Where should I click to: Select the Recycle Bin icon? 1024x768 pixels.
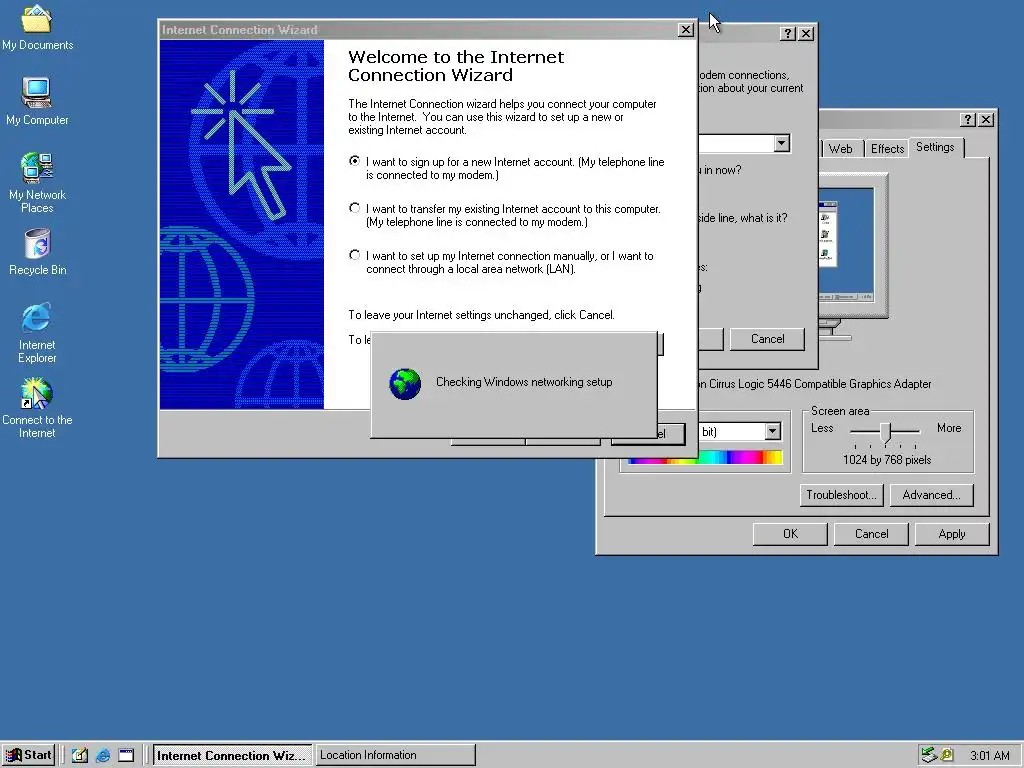point(37,252)
